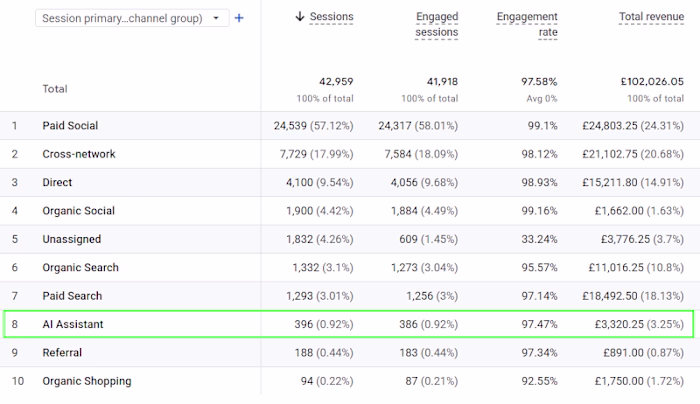Screen dimensions: 700x404
Task: Click the down arrow sort icon beside Sessions
Action: [x=300, y=17]
